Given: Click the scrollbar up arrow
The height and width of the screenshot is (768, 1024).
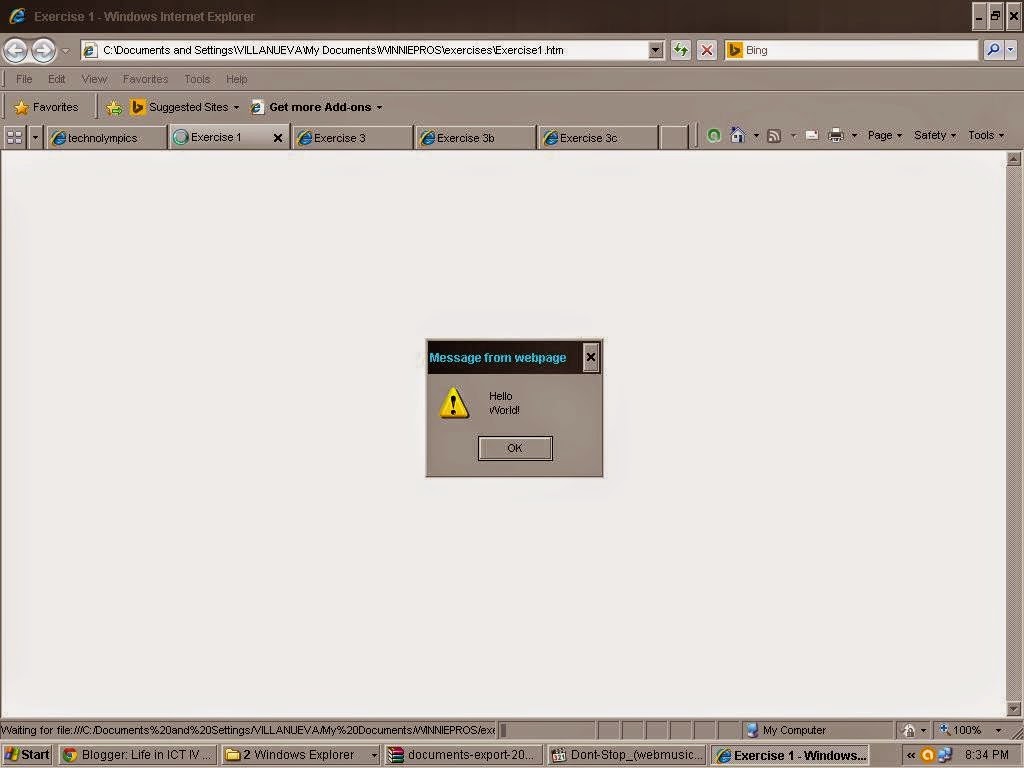Looking at the screenshot, I should (1014, 158).
